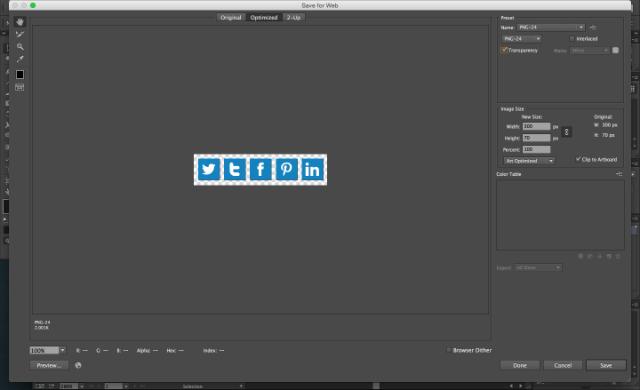
Task: Toggle the Clip to Artboard checkbox
Action: (x=578, y=159)
